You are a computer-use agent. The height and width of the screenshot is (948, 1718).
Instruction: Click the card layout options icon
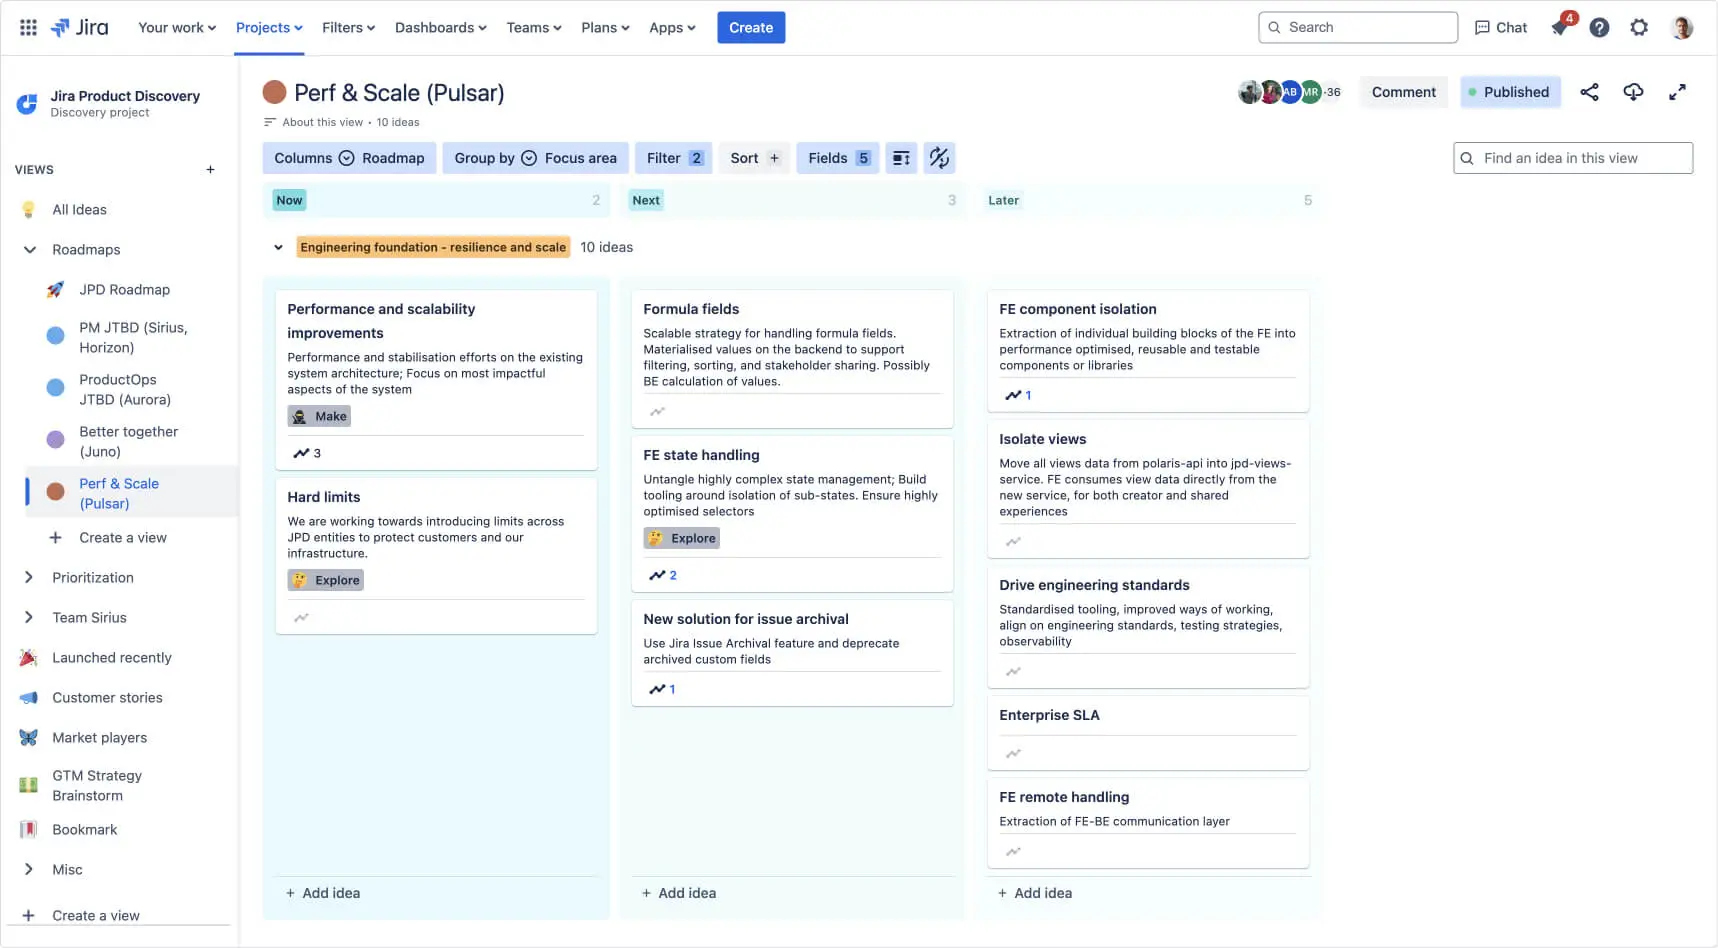901,158
